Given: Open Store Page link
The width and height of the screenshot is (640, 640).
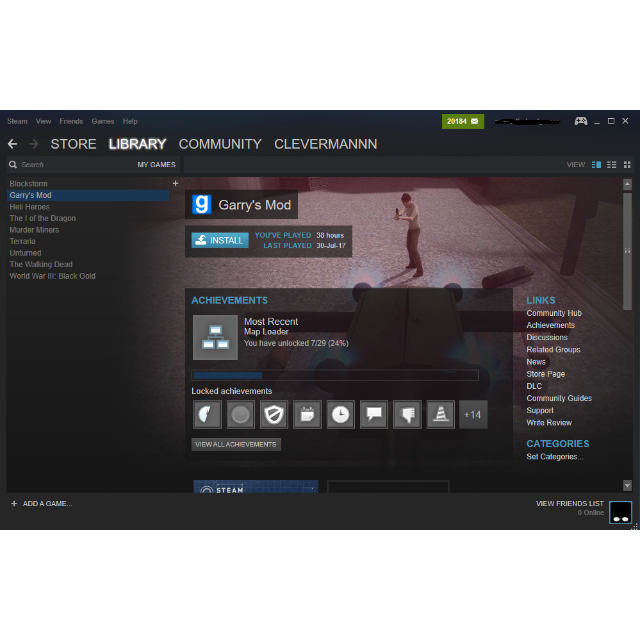Looking at the screenshot, I should coord(546,374).
